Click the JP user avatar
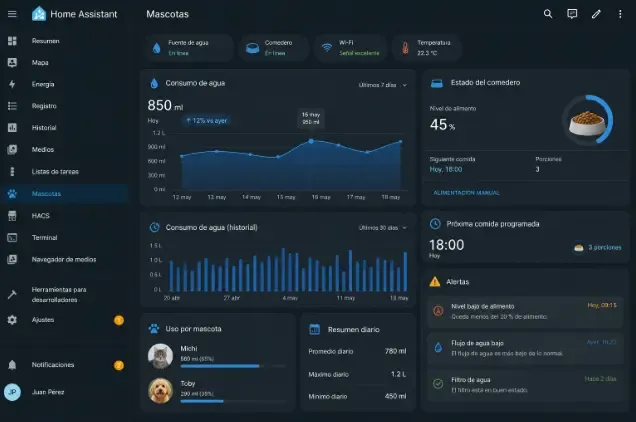Image resolution: width=636 pixels, height=422 pixels. [x=12, y=392]
